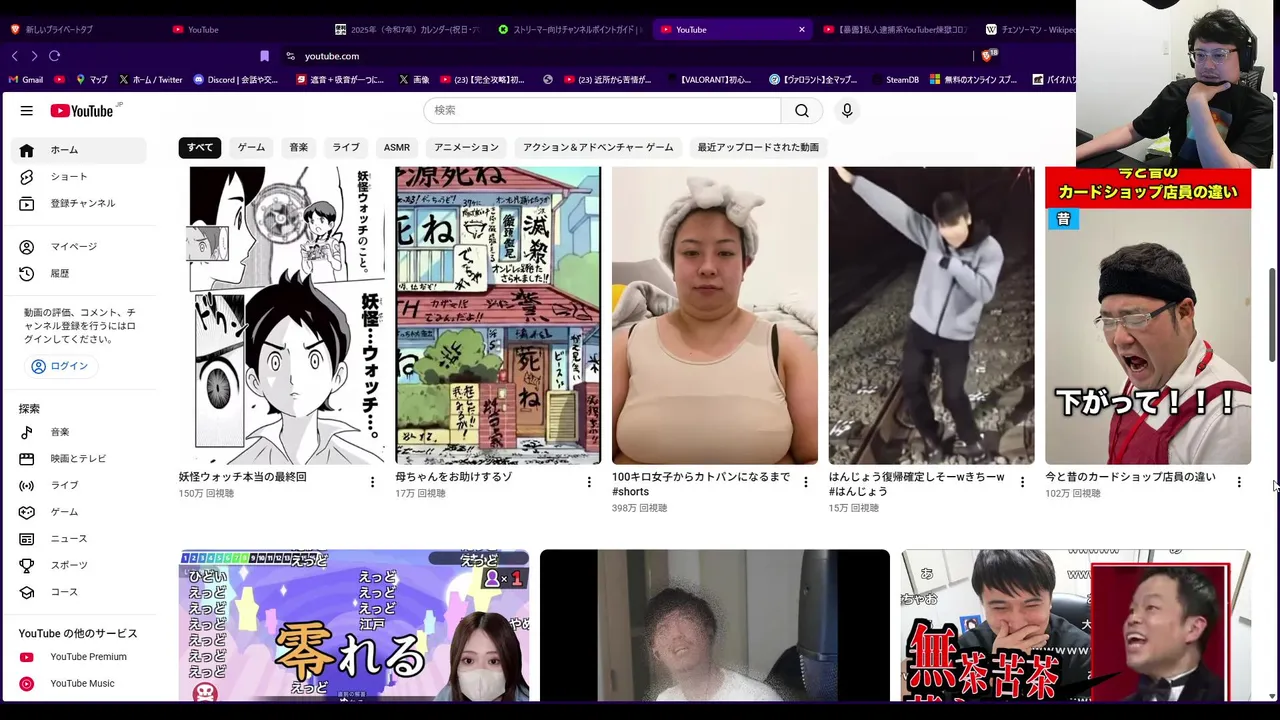Open the 零れる video thumbnail
Image resolution: width=1280 pixels, height=720 pixels.
click(354, 625)
